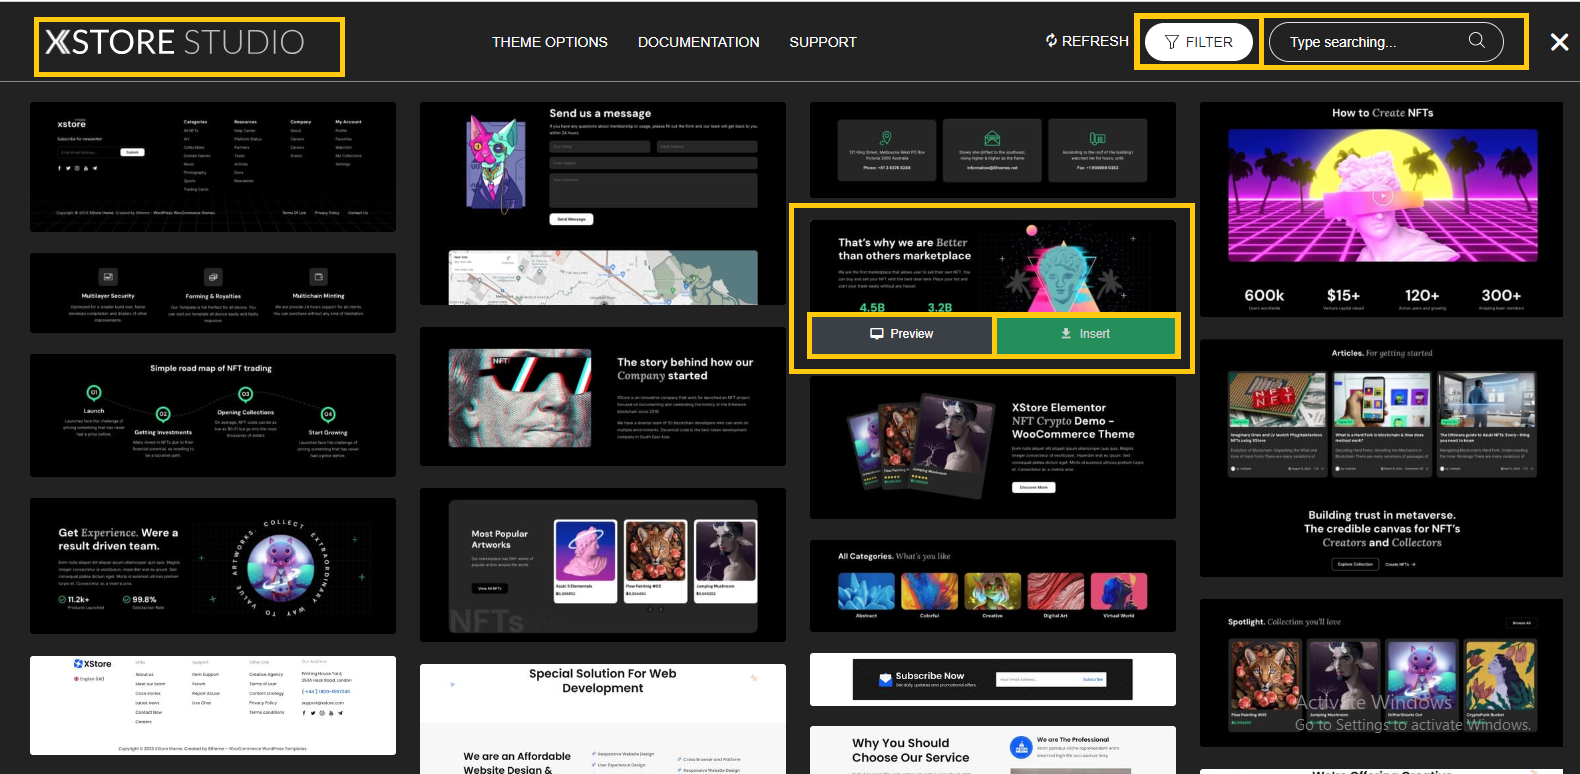1580x774 pixels.
Task: Click Insert on the Better marketplace template
Action: point(1086,334)
